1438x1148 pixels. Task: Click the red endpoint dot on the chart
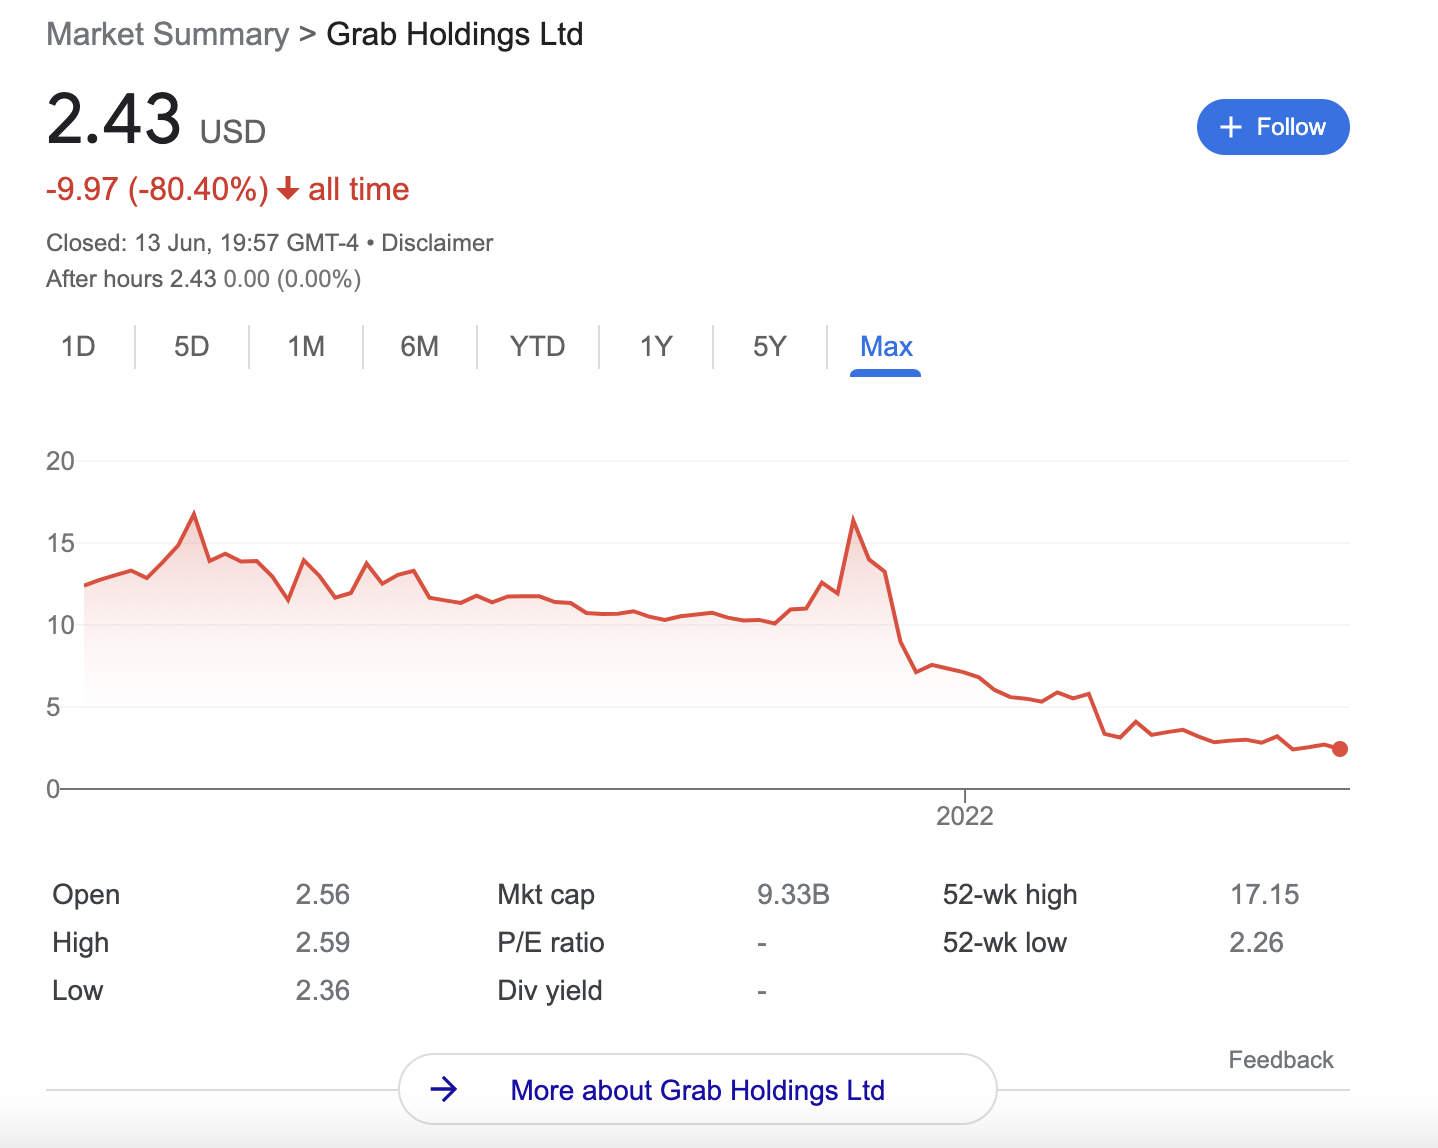1340,749
